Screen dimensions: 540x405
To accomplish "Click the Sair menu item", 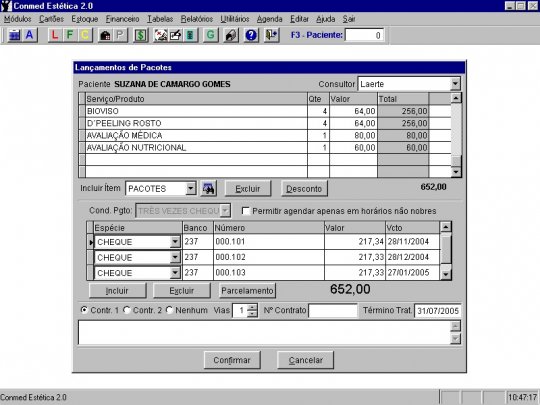I will click(349, 19).
